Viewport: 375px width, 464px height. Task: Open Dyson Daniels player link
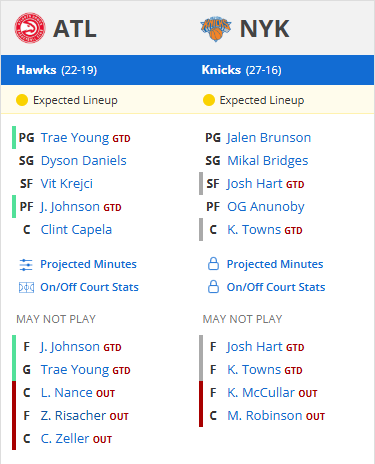pyautogui.click(x=83, y=161)
